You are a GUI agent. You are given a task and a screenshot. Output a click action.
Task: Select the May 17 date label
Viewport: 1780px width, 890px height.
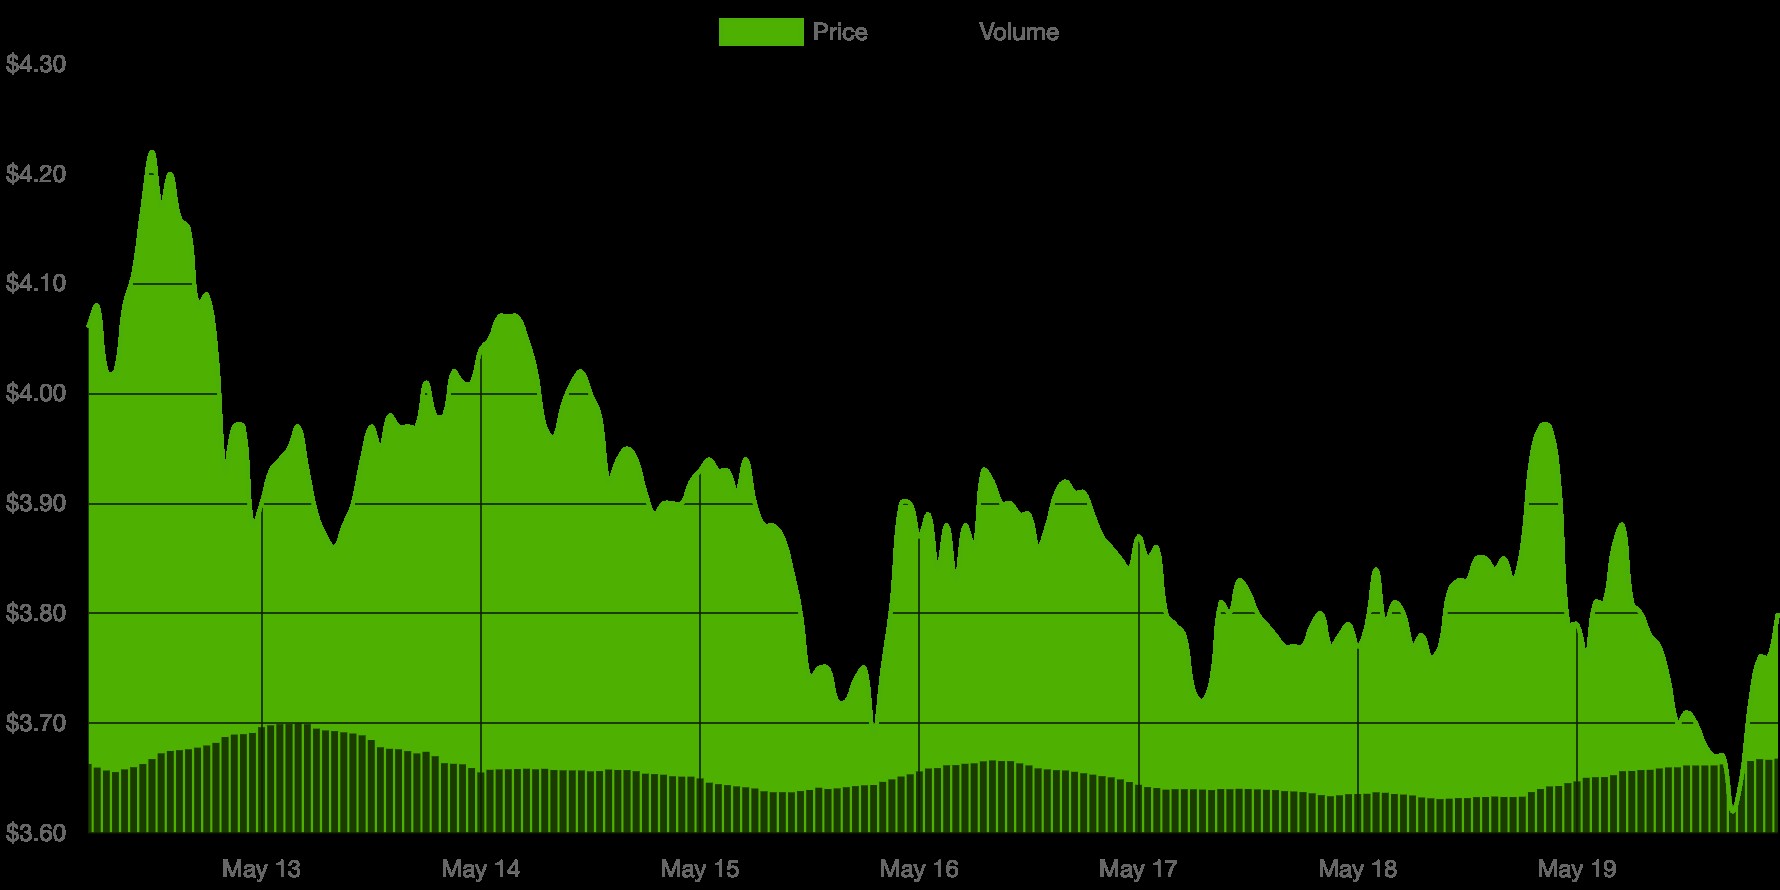[x=1138, y=868]
